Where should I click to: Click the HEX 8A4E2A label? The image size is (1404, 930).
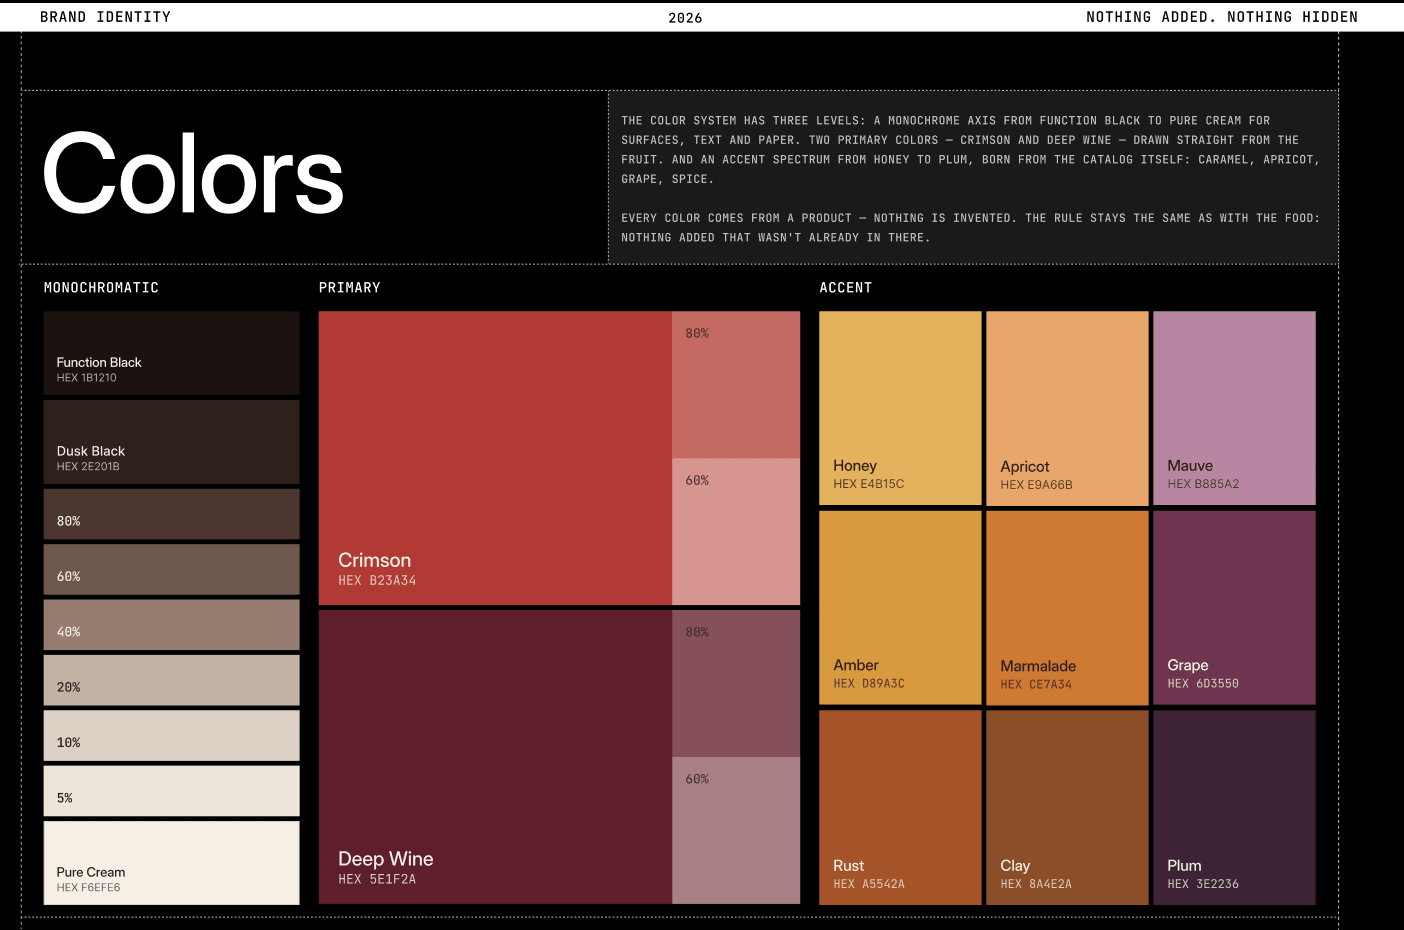click(x=1036, y=884)
